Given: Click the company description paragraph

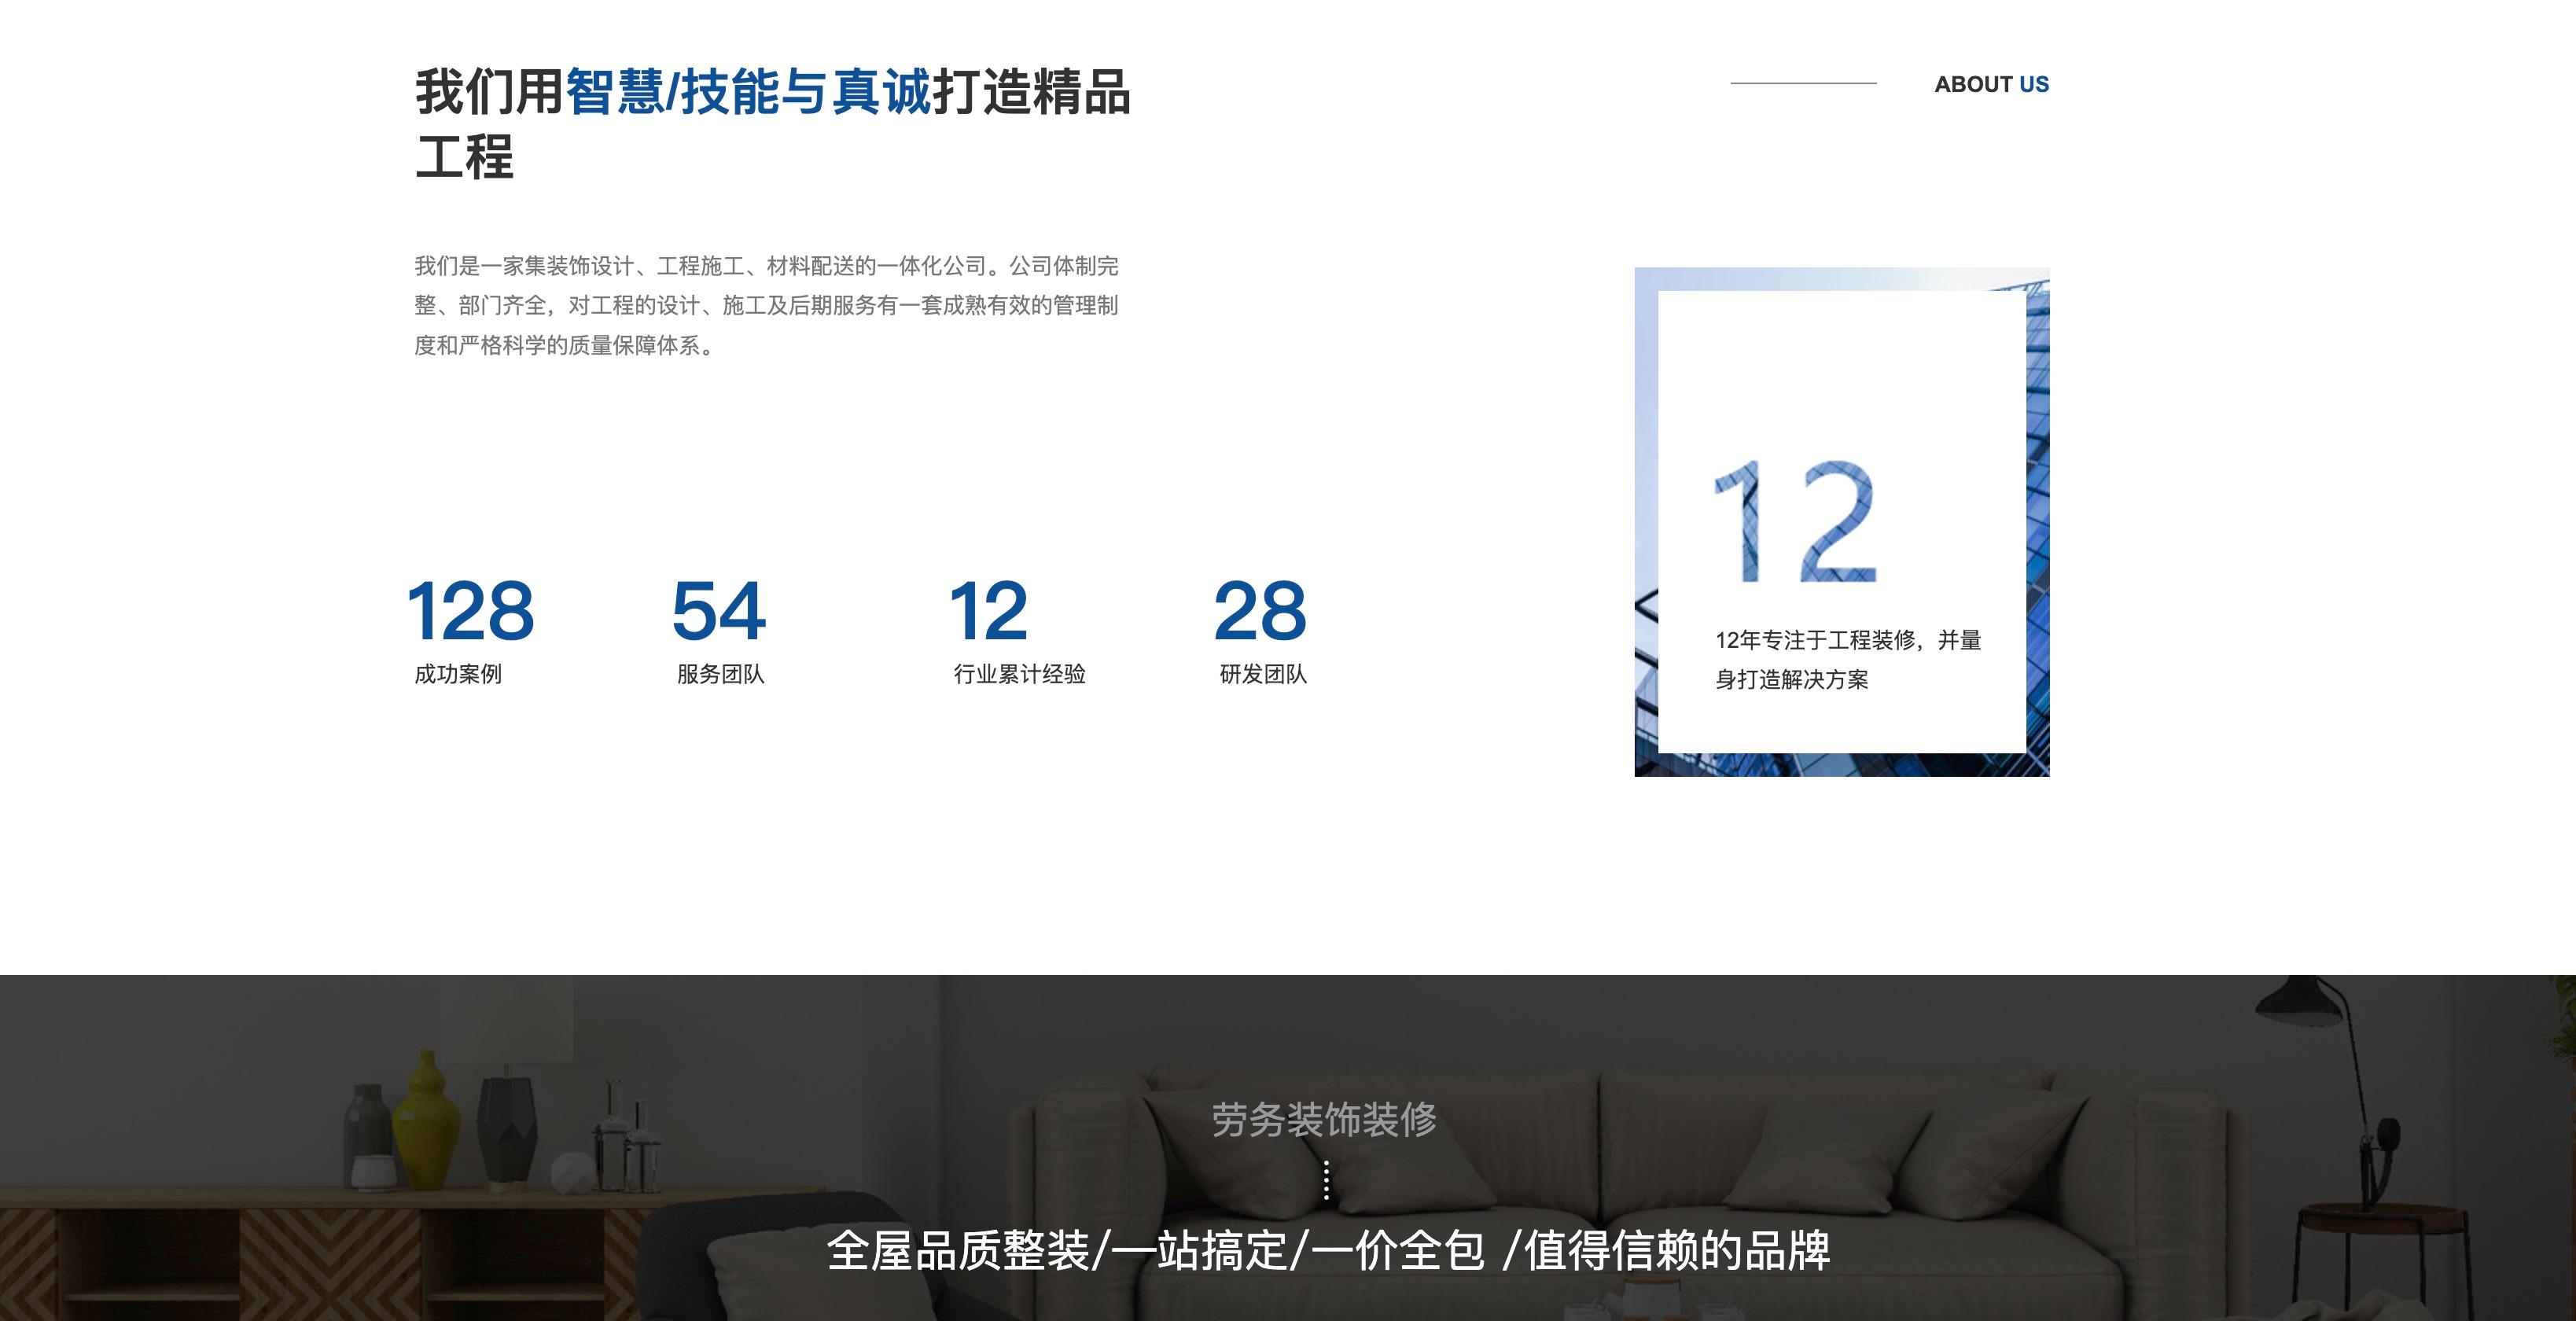Looking at the screenshot, I should click(x=766, y=305).
